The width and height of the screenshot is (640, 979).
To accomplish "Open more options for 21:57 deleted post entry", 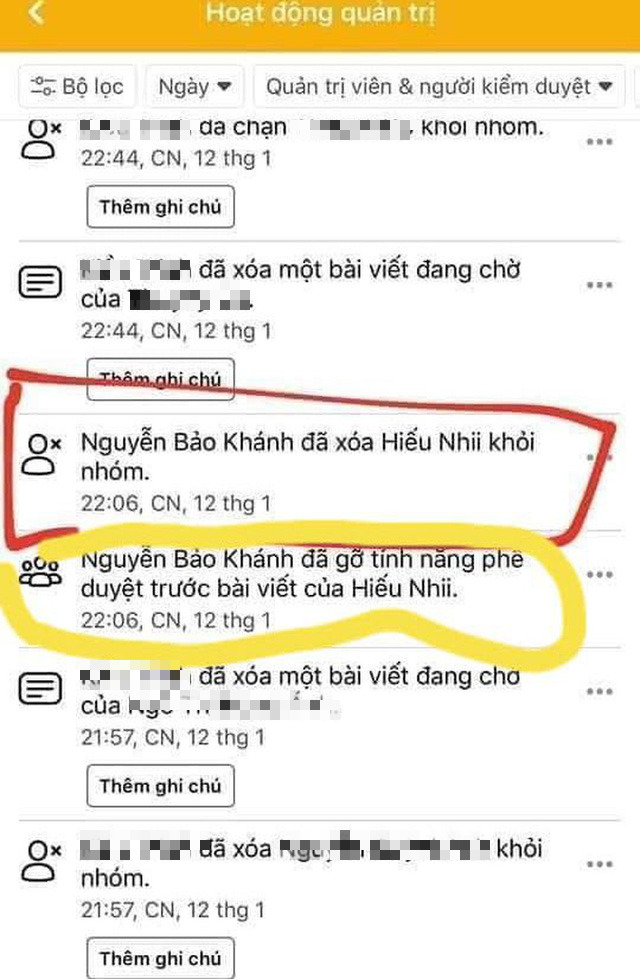I will pyautogui.click(x=599, y=691).
